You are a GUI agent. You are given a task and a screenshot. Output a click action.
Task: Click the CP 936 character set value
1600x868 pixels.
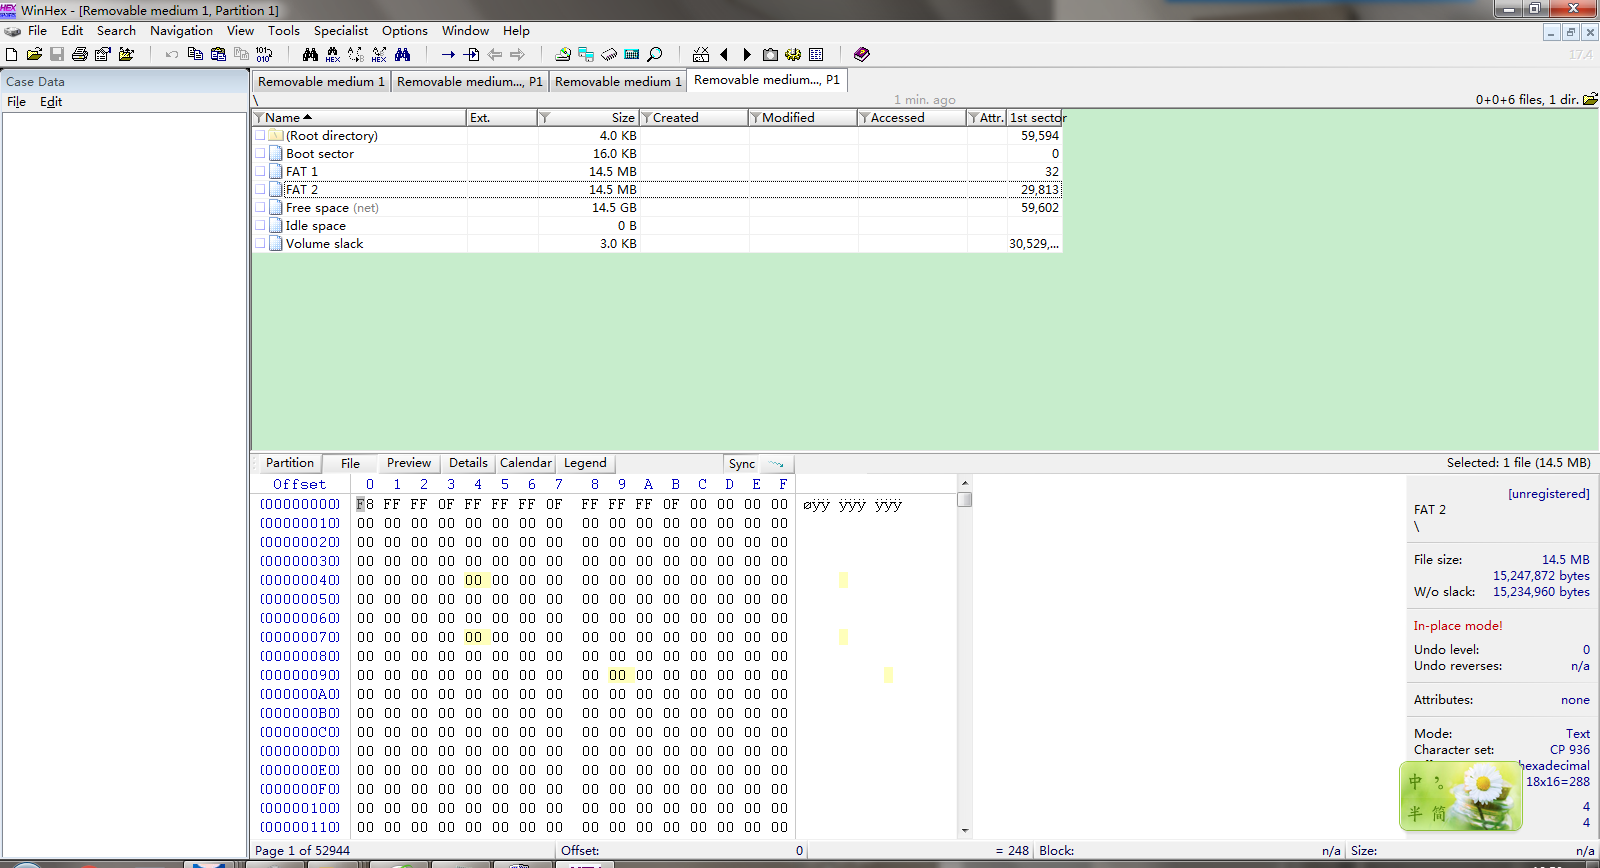[x=1569, y=750]
